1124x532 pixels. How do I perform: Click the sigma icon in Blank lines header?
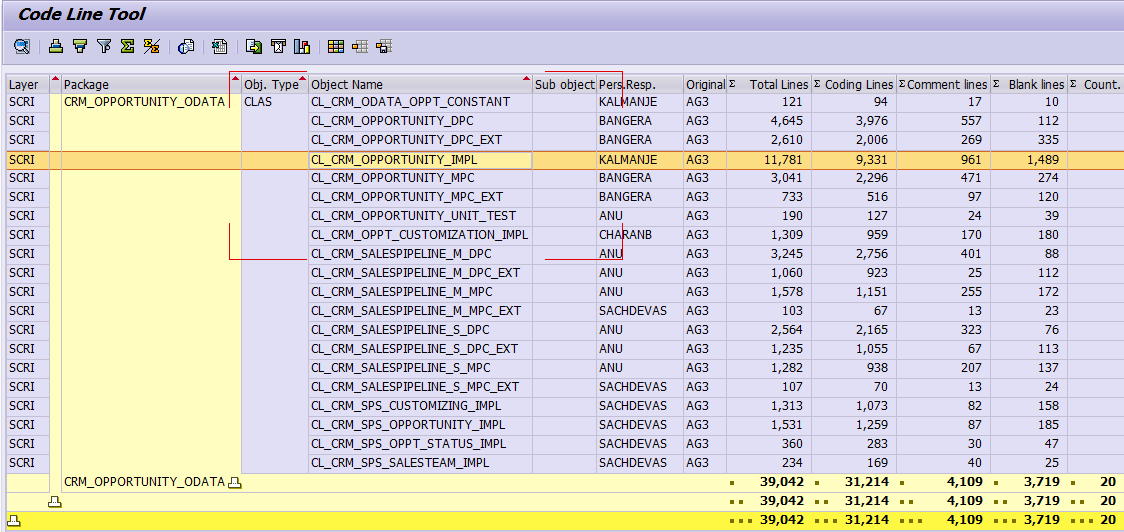[996, 84]
